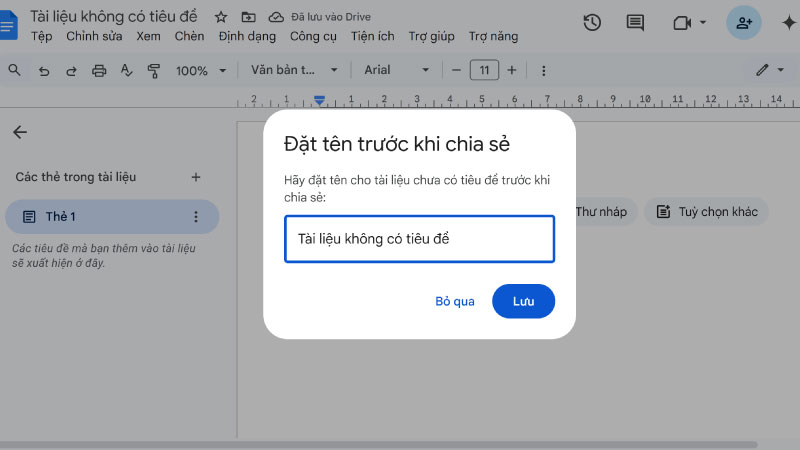Click the version history clock icon
The height and width of the screenshot is (450, 800).
click(x=592, y=22)
